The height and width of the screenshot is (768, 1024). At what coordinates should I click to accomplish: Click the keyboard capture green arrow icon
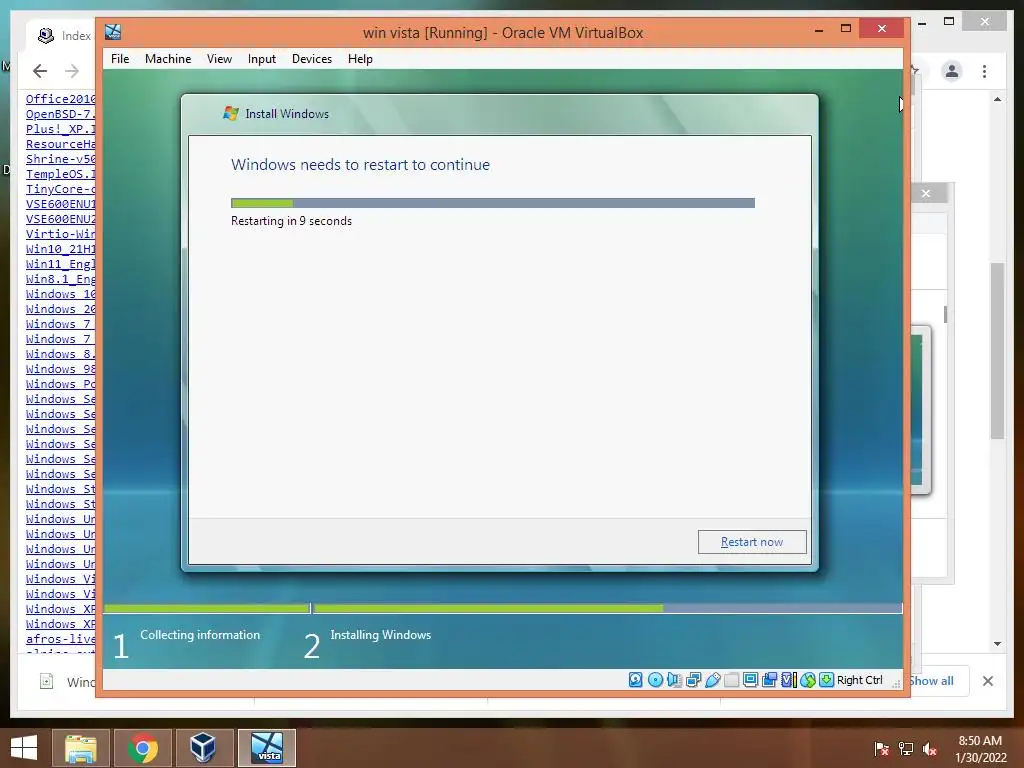(827, 680)
